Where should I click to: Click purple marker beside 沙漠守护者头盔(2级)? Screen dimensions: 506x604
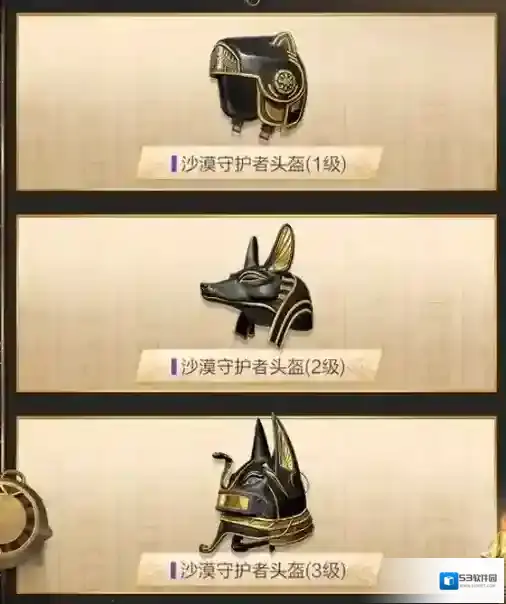click(174, 366)
